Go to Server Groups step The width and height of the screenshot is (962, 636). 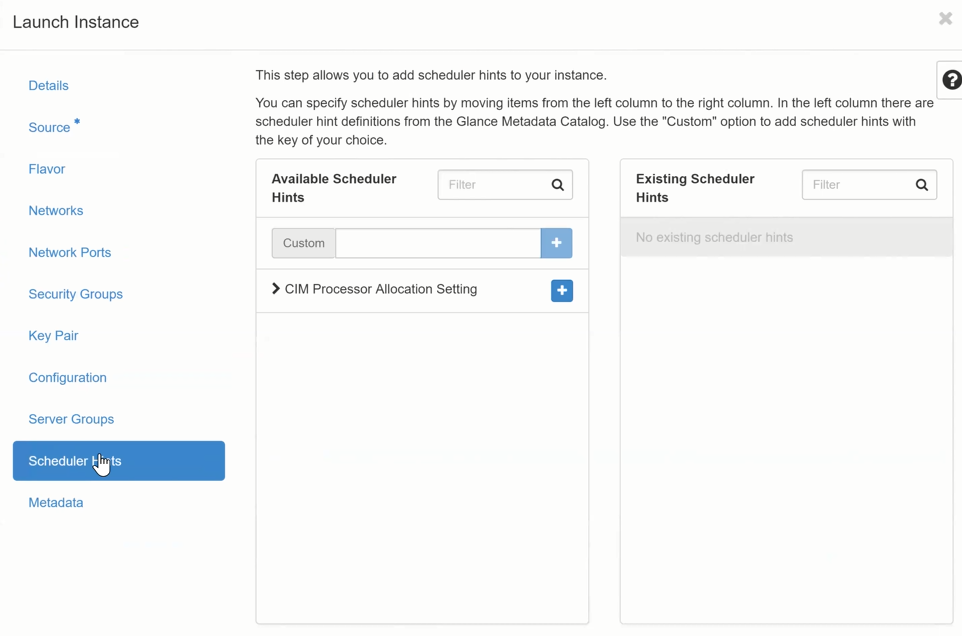point(71,419)
